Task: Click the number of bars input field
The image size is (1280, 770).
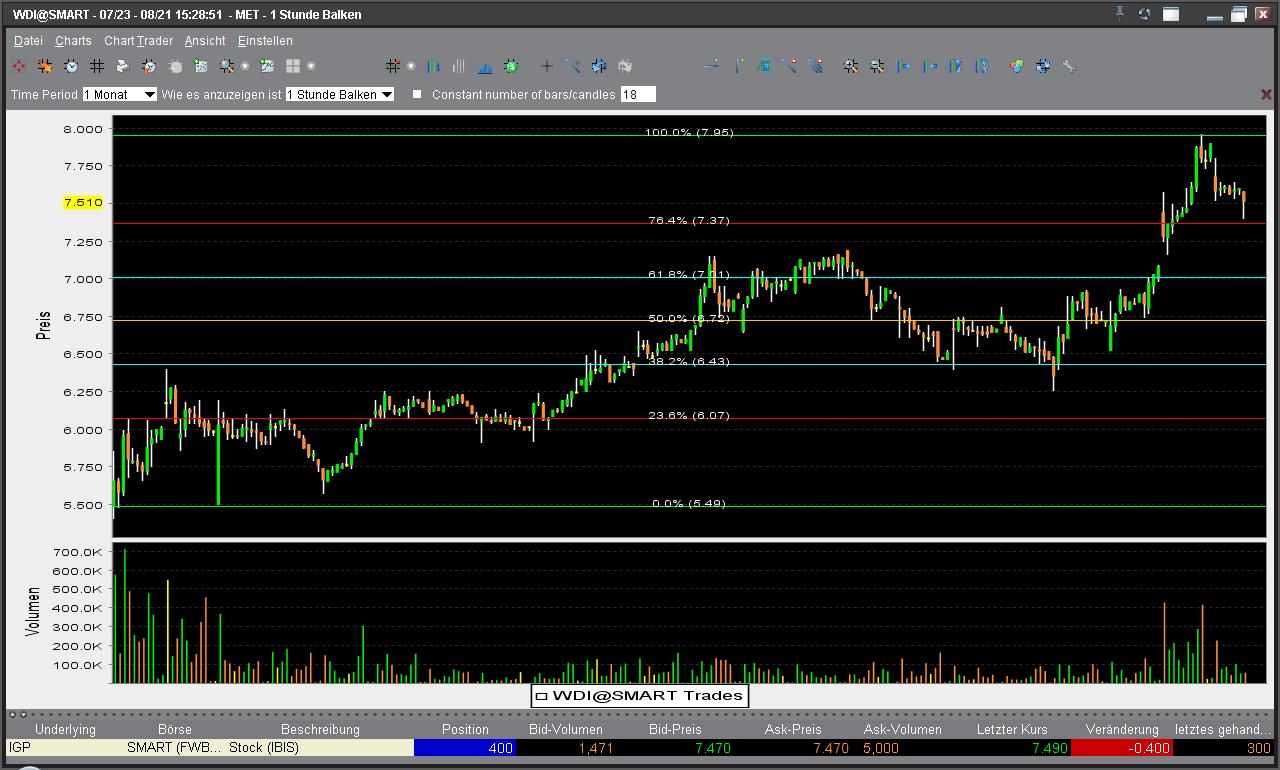Action: (x=638, y=94)
